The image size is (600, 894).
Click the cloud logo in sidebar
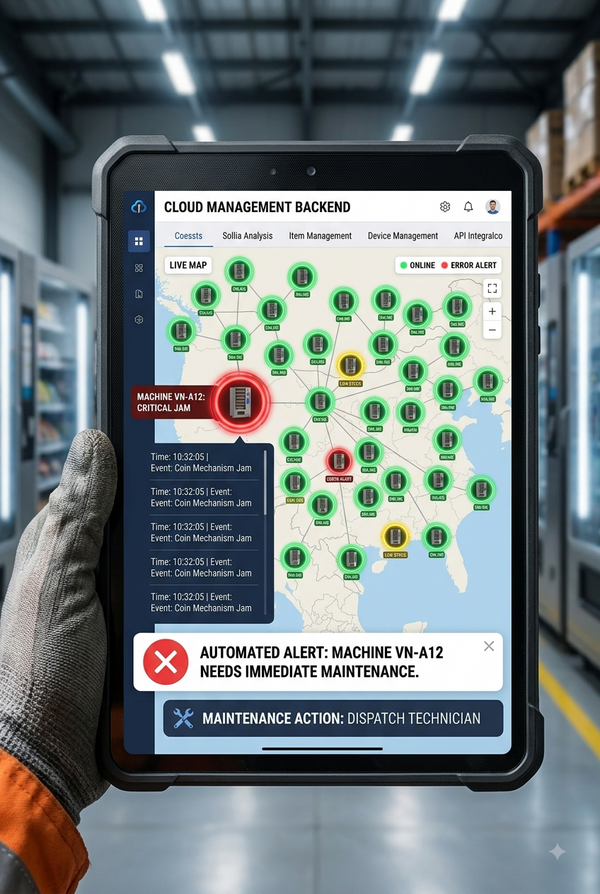click(x=139, y=207)
